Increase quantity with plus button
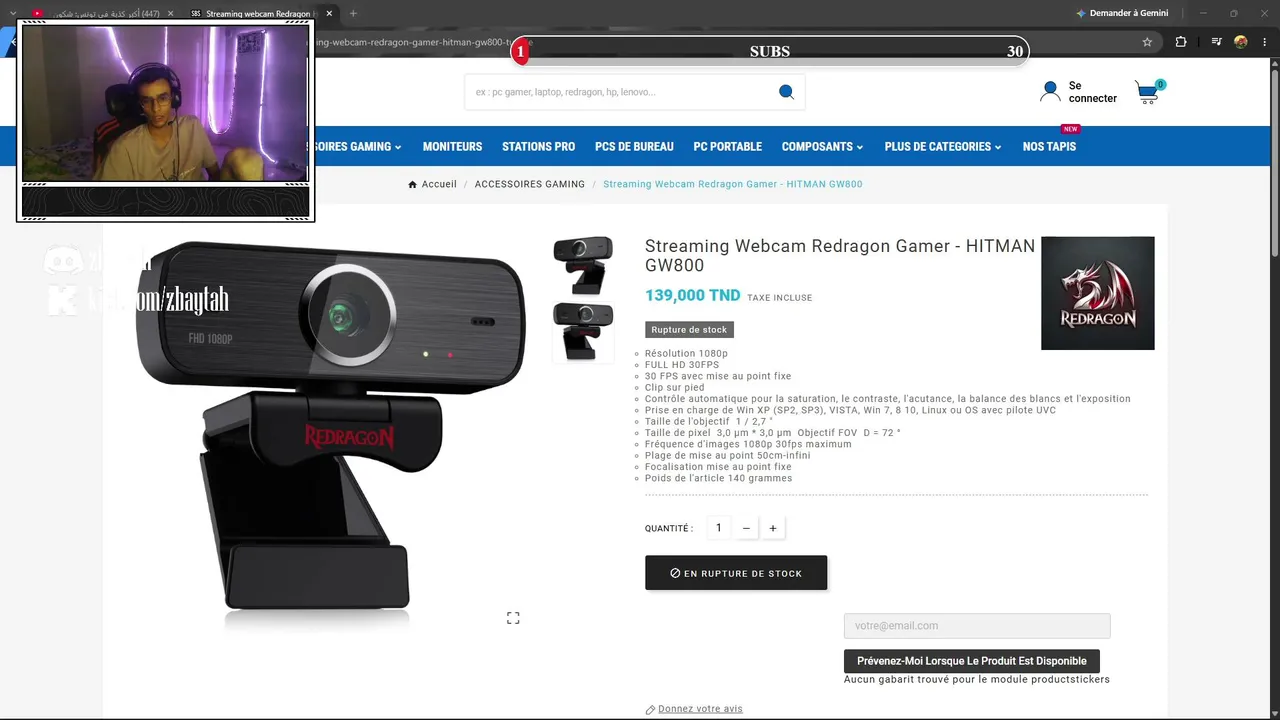 [x=772, y=528]
